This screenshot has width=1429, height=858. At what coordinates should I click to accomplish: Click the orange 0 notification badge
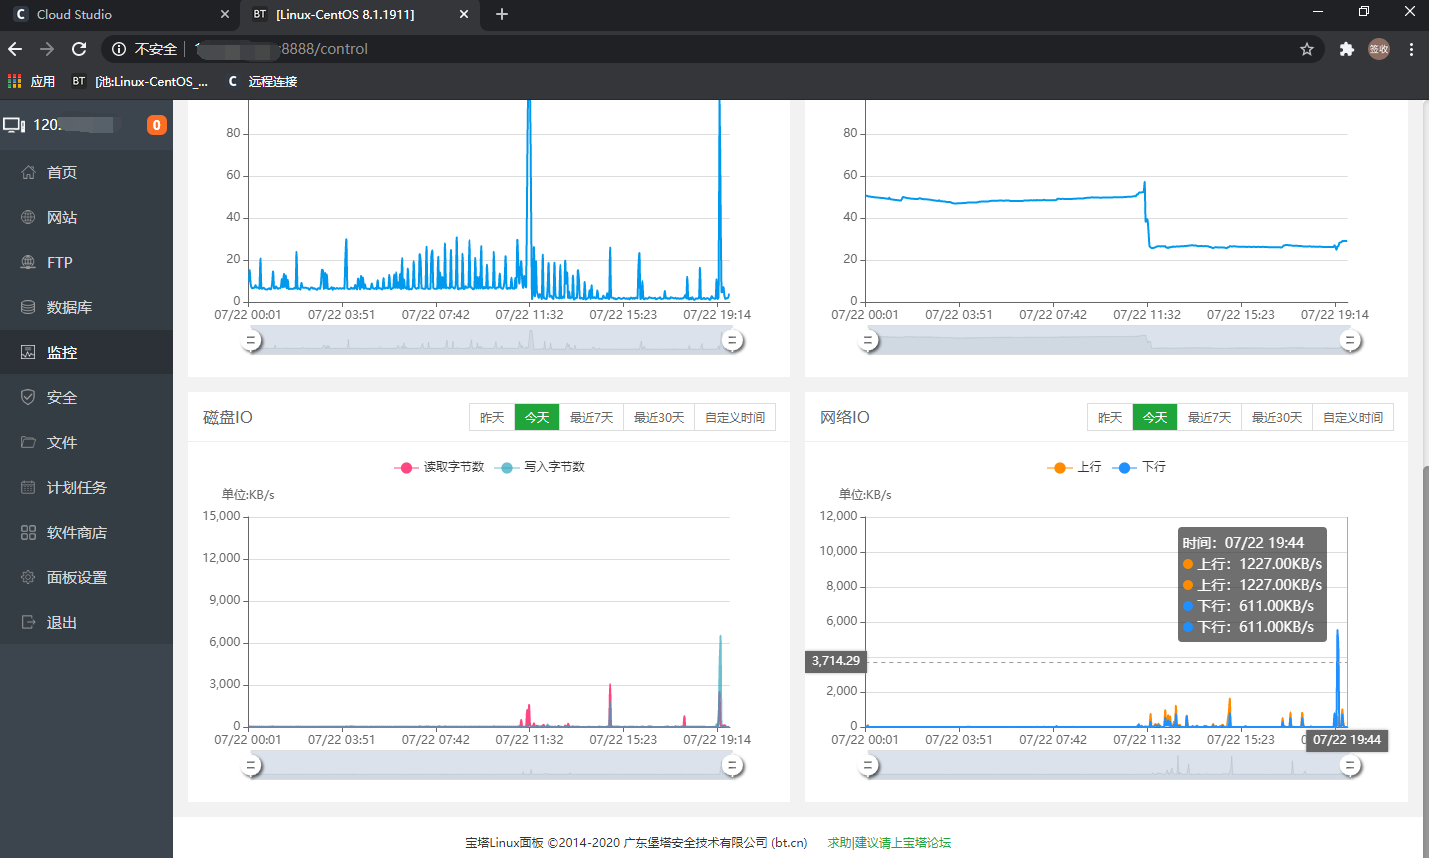pyautogui.click(x=156, y=125)
